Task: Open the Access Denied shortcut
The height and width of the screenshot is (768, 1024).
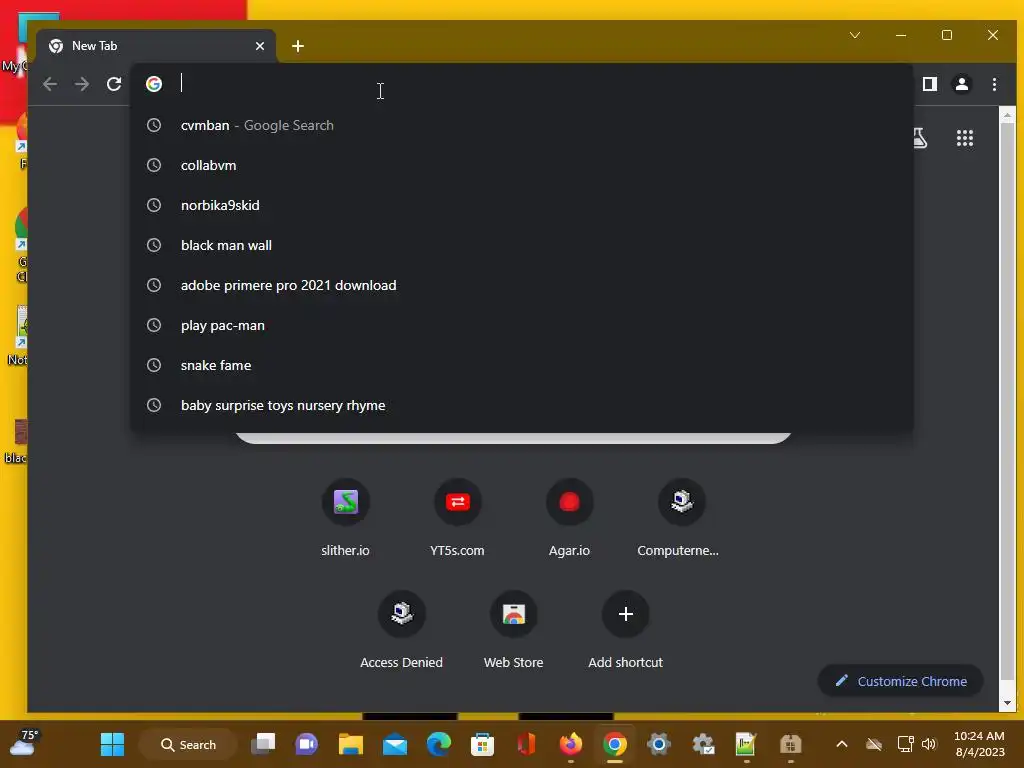Action: pyautogui.click(x=402, y=628)
